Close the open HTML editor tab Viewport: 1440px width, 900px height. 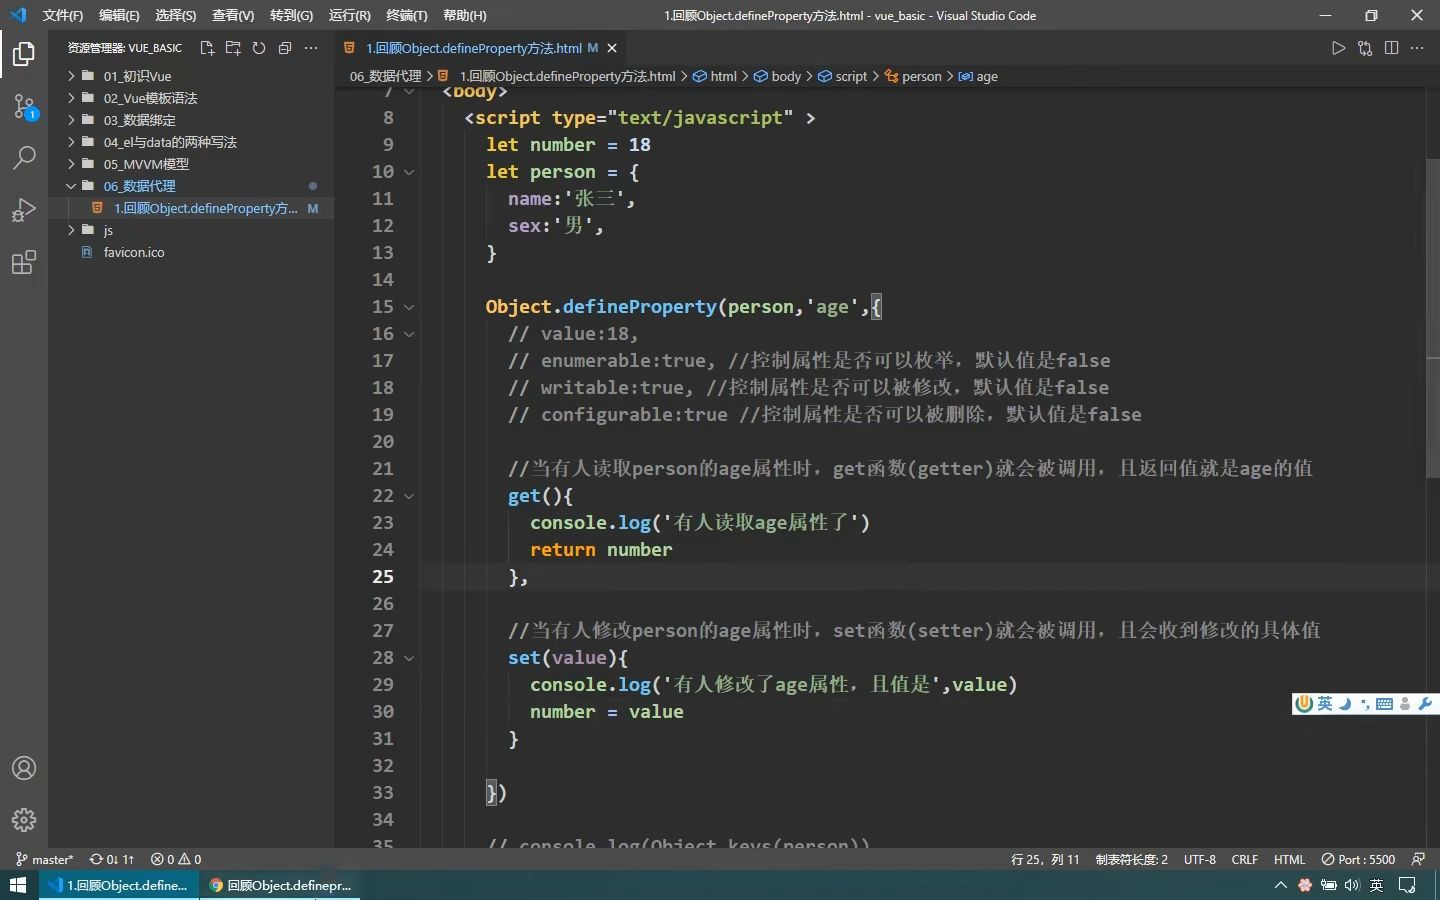(x=612, y=48)
